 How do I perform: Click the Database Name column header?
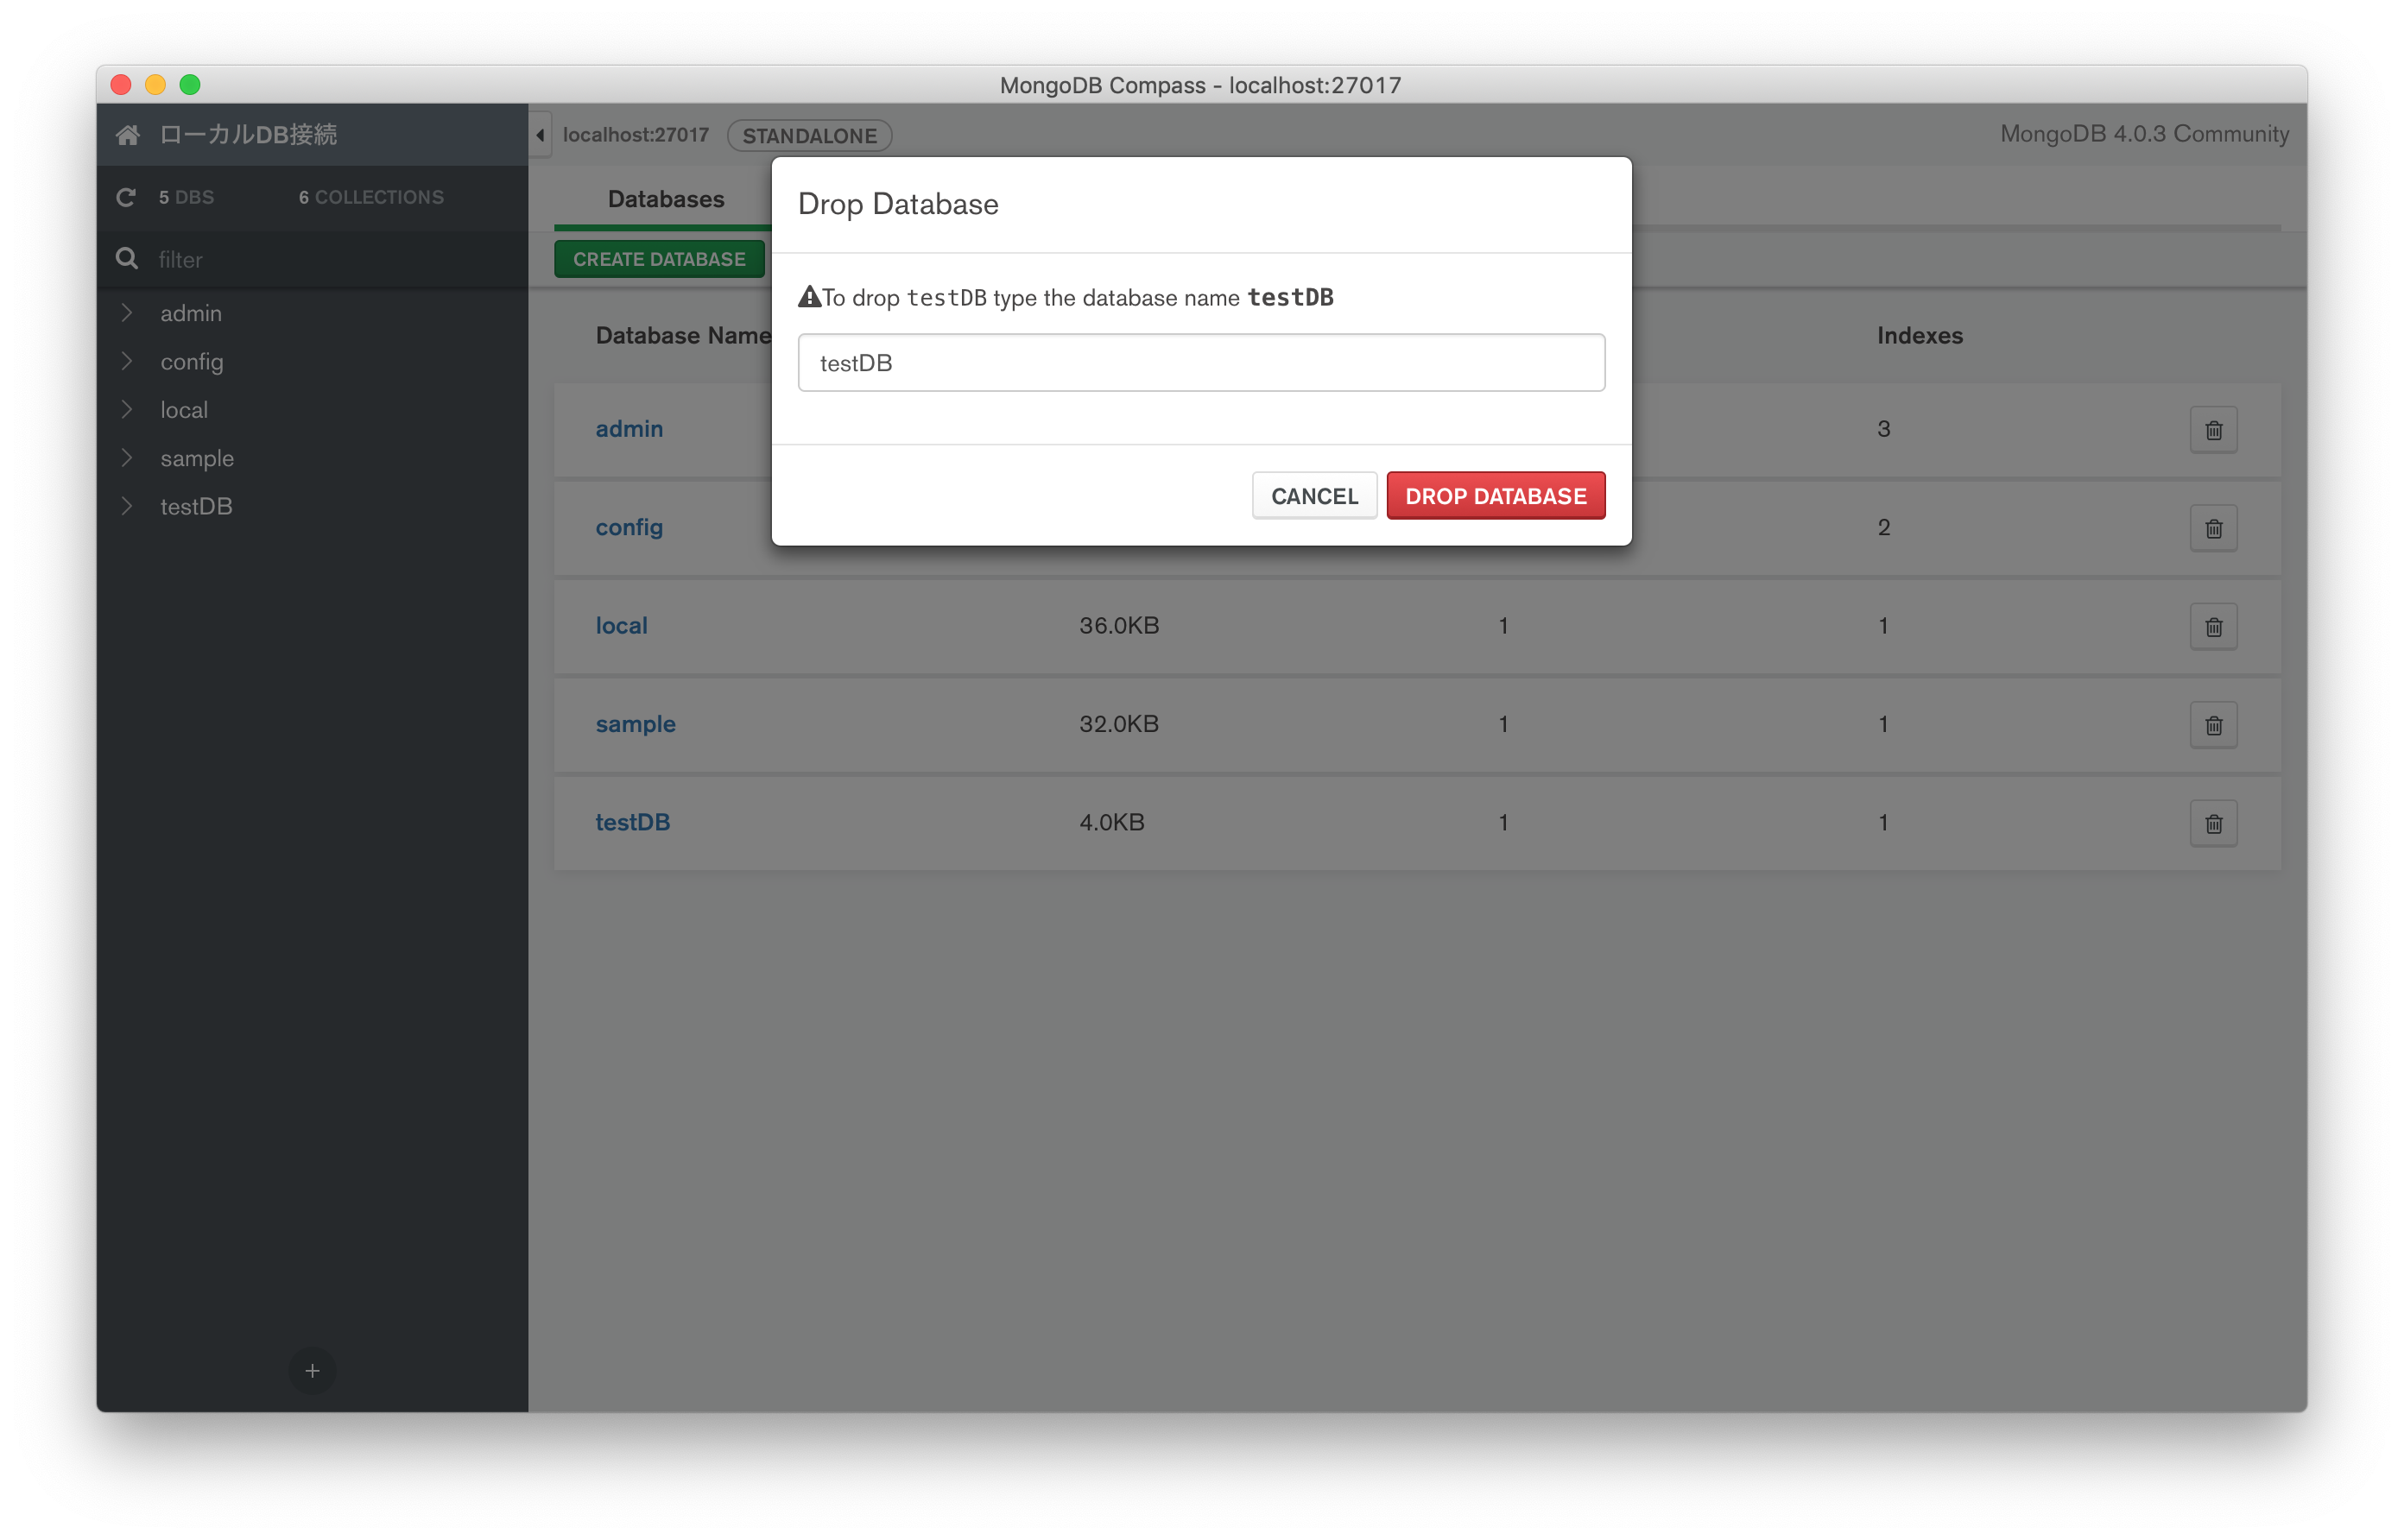click(683, 335)
